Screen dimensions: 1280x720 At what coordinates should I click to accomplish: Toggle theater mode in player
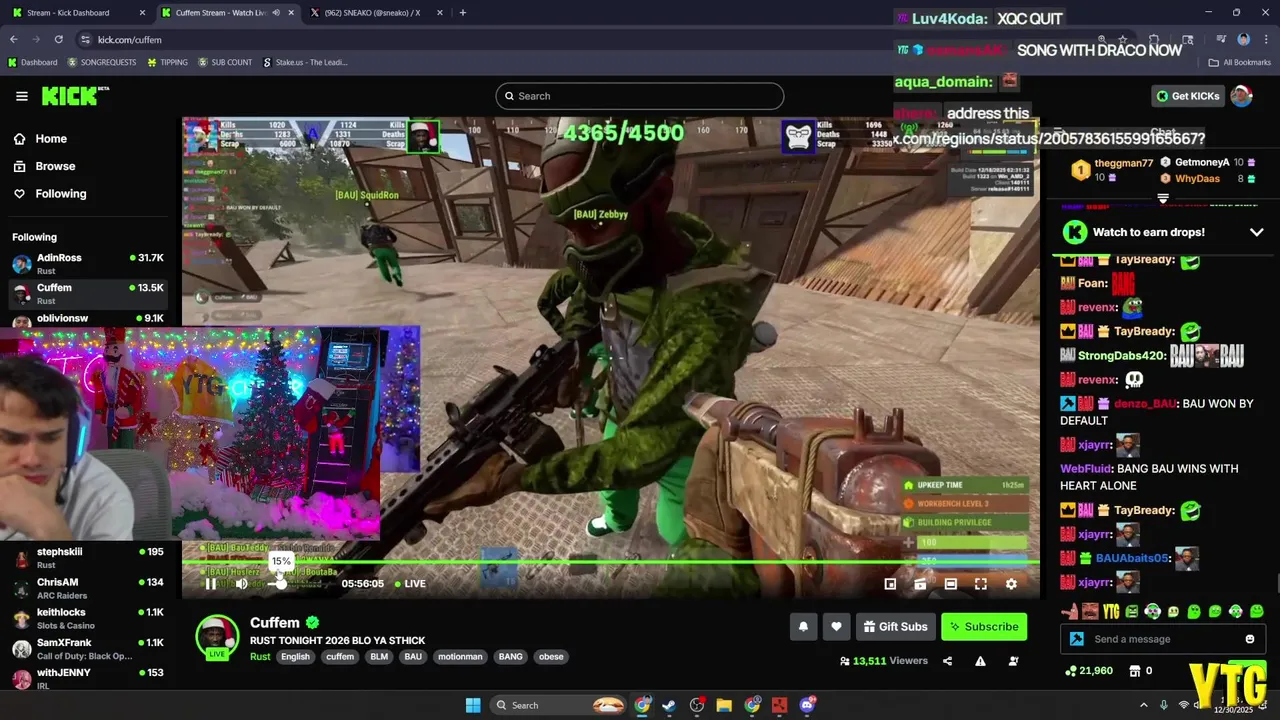click(x=951, y=584)
